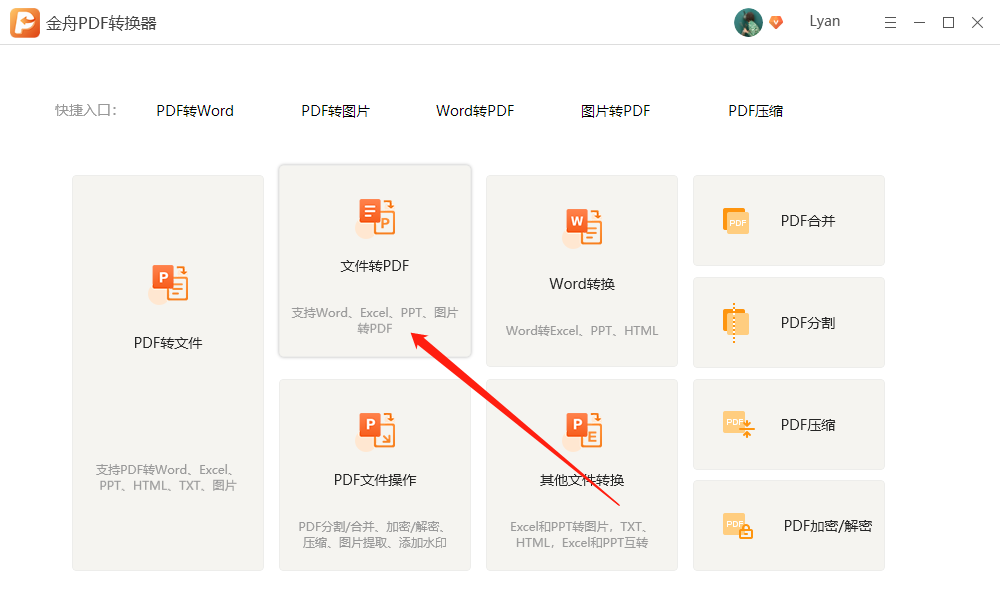Click the Word转换 card icon
Viewport: 1000px width, 607px height.
pos(582,228)
